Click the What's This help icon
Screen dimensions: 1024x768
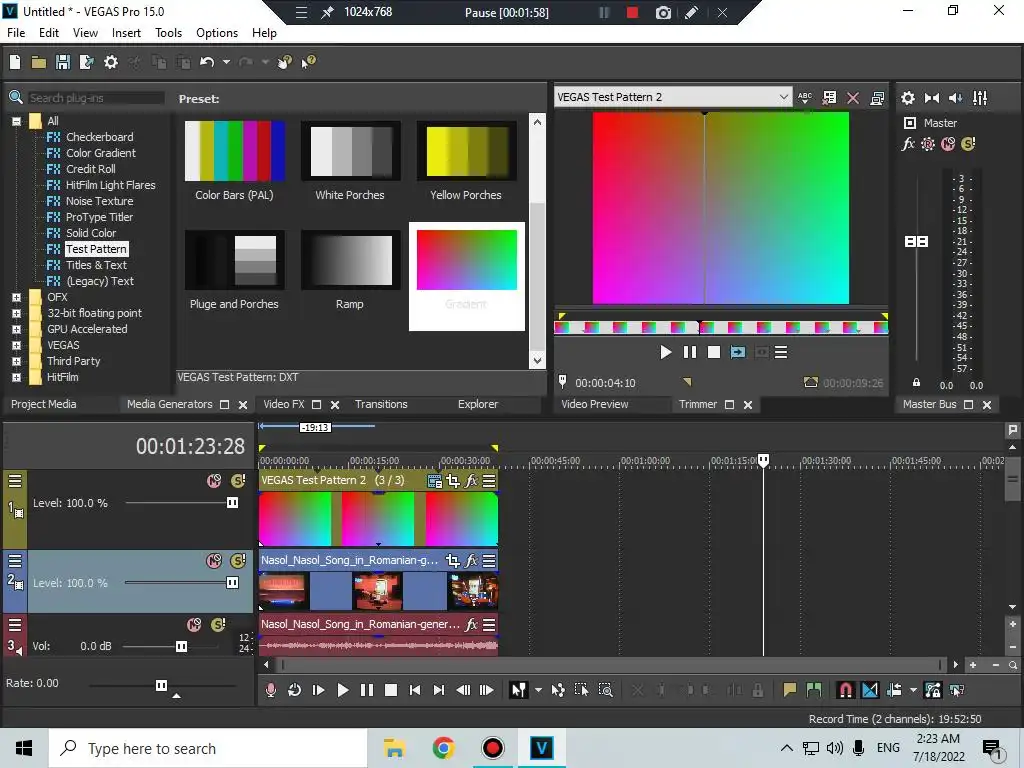coord(308,62)
